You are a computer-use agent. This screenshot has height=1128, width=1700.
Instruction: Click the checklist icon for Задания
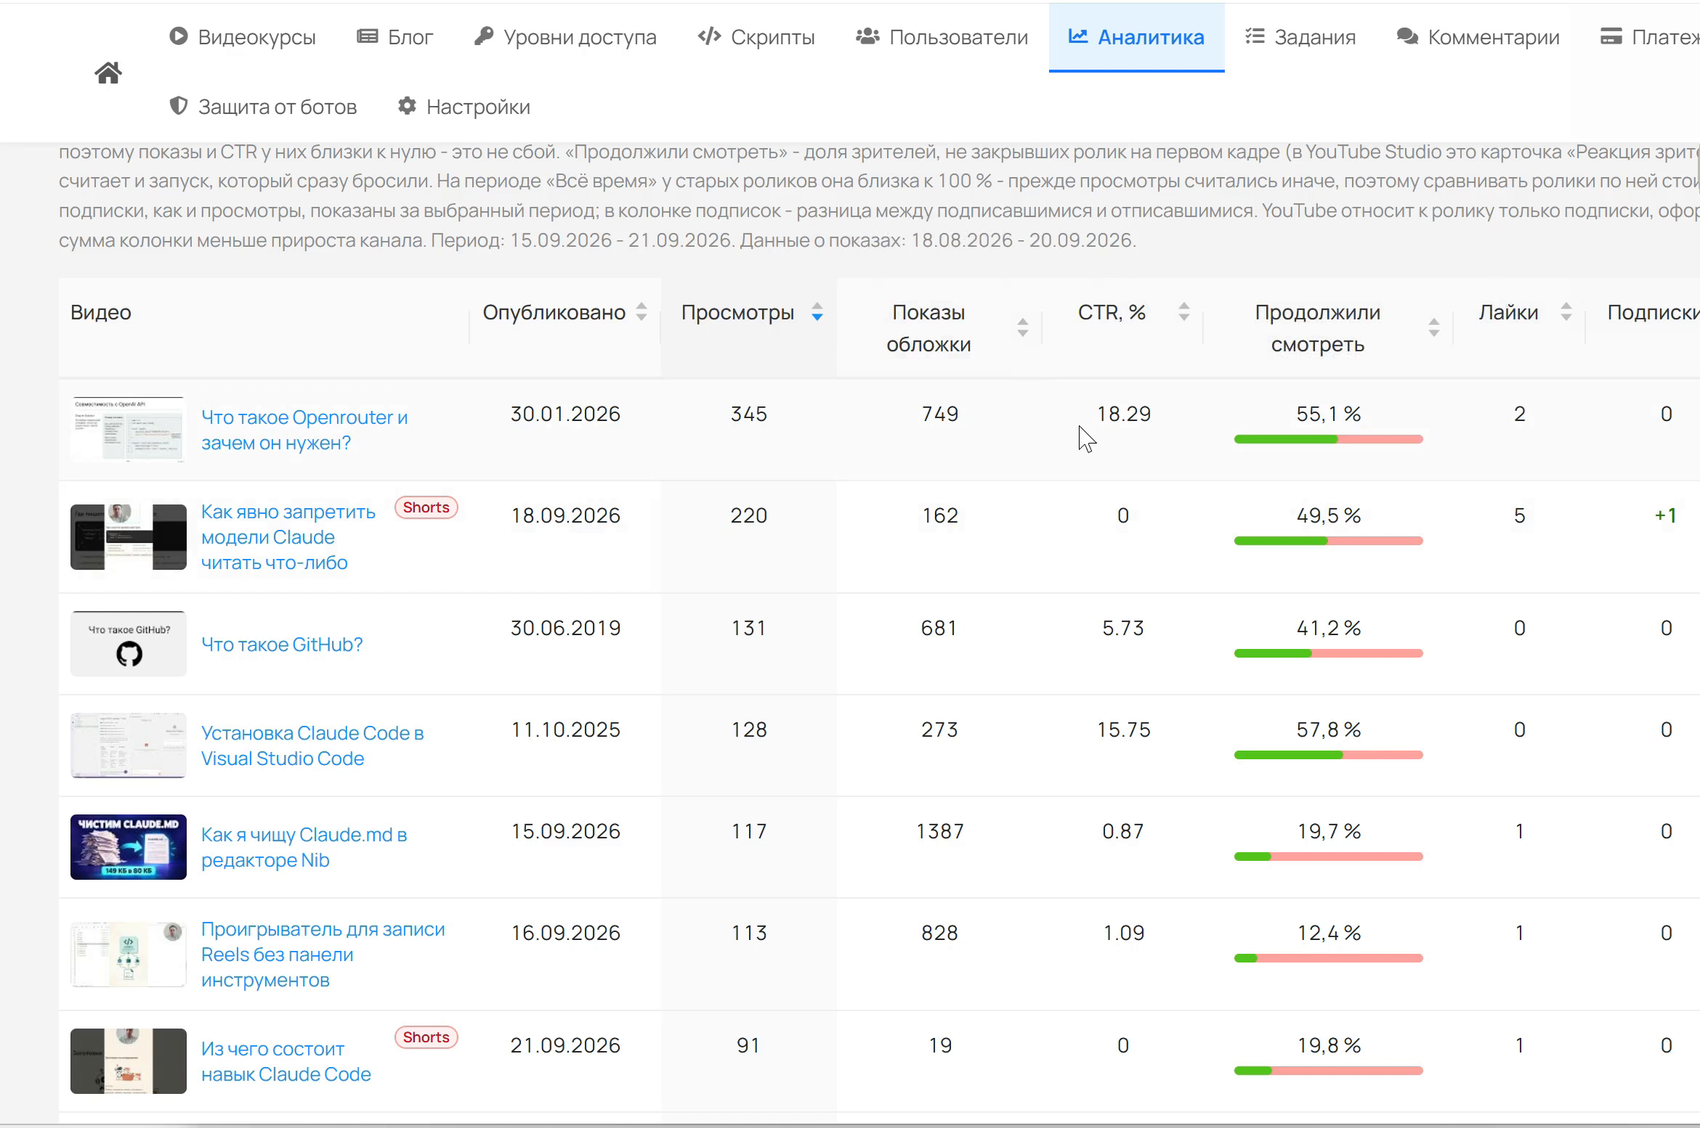(x=1254, y=36)
